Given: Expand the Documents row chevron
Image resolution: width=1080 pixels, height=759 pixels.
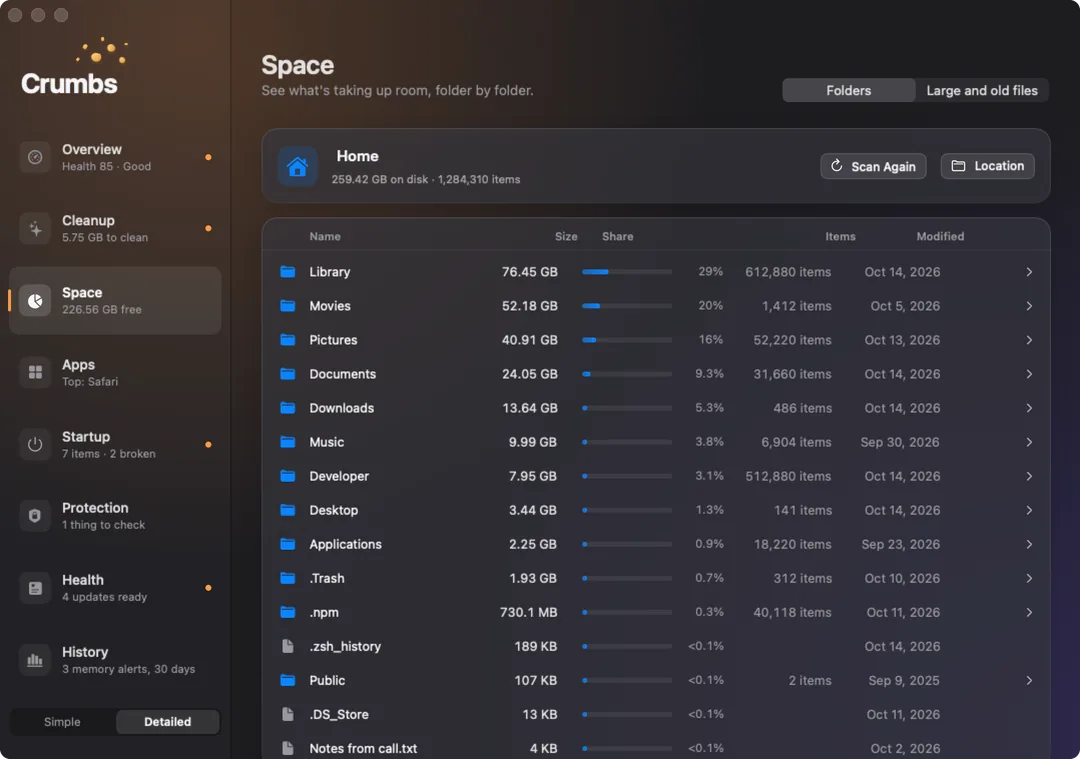Looking at the screenshot, I should 1029,374.
